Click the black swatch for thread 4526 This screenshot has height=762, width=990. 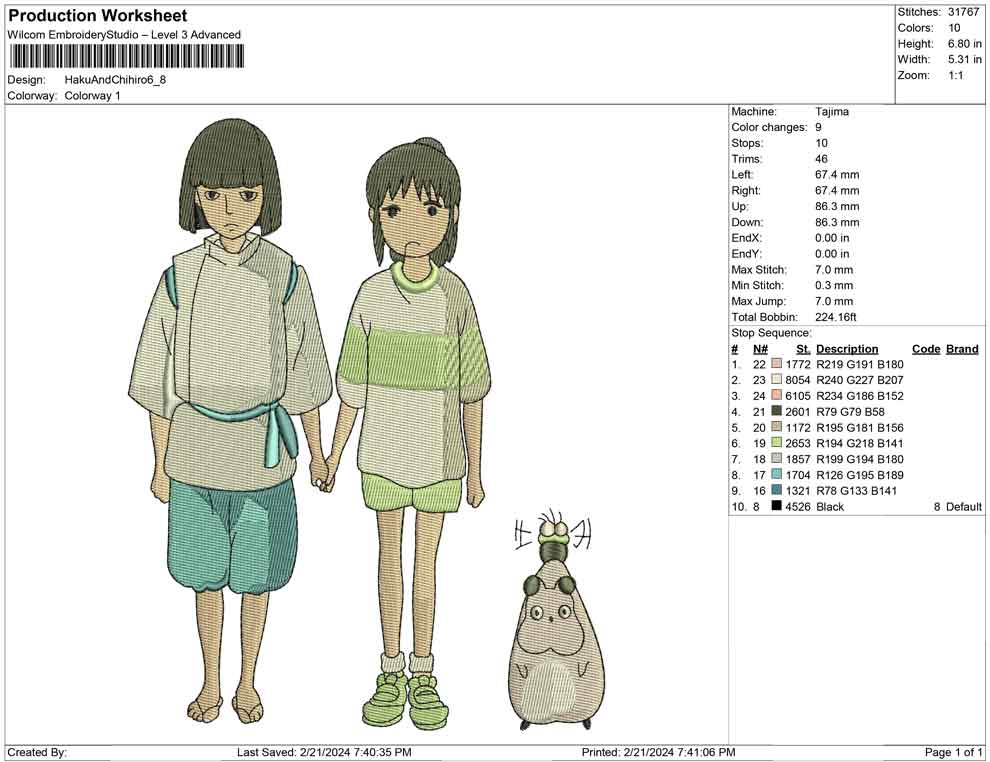(777, 506)
